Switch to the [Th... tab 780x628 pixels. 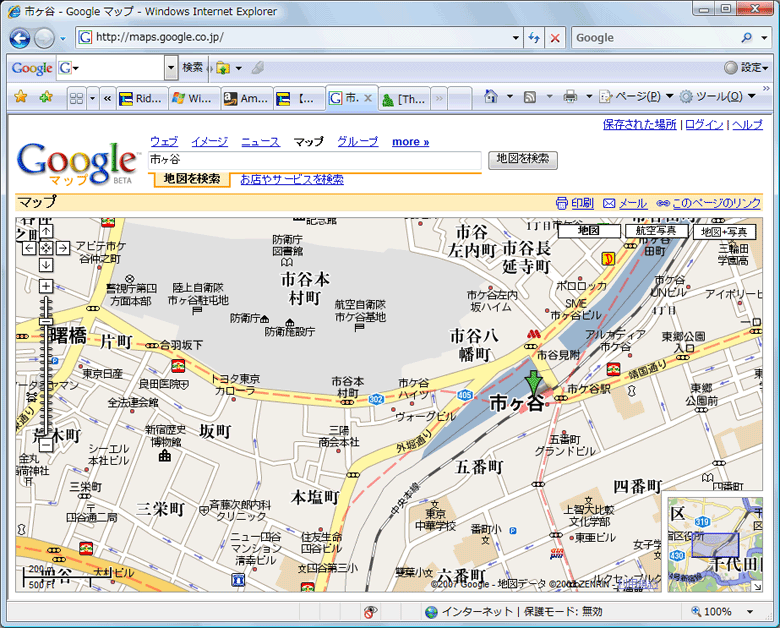(404, 99)
